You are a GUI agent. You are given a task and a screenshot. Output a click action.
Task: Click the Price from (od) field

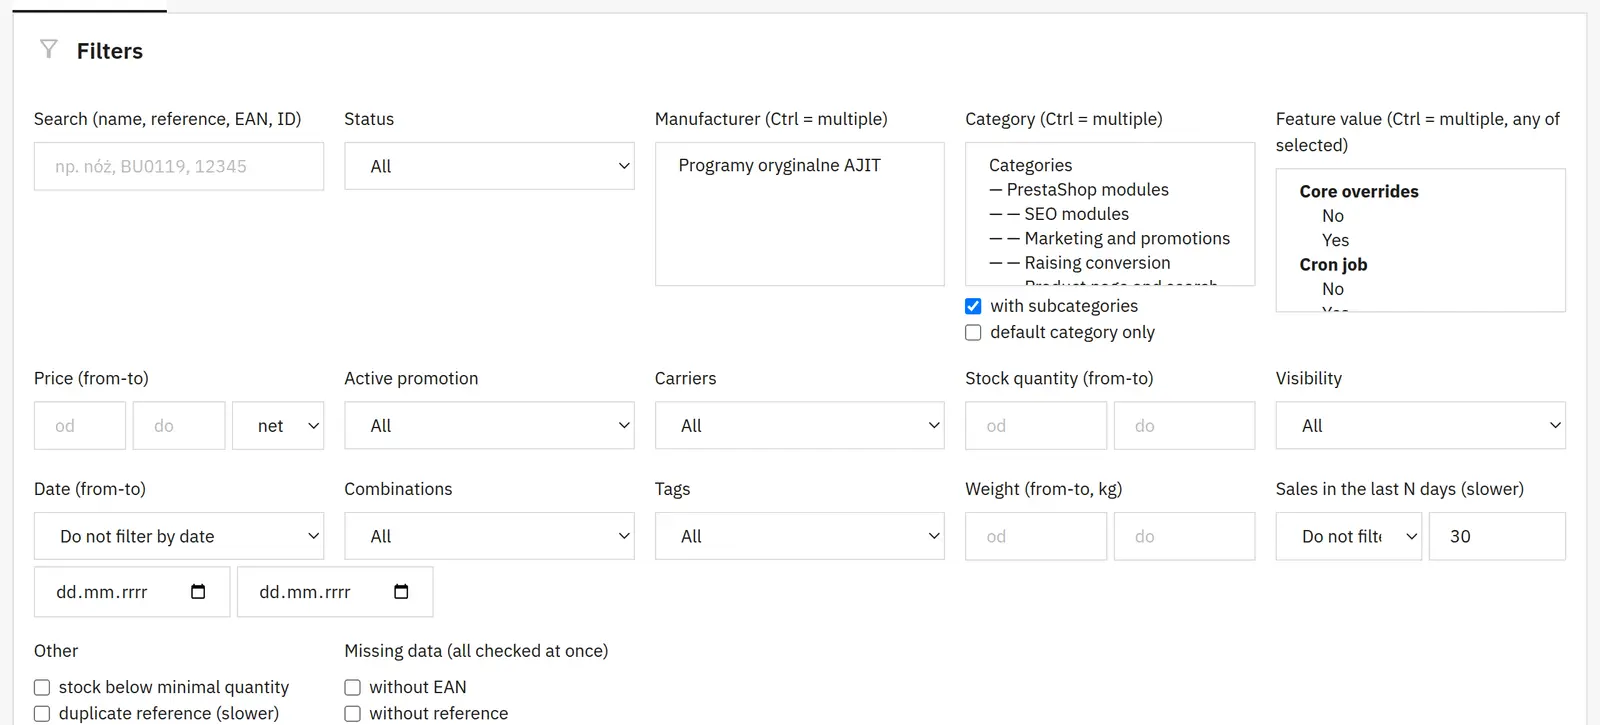coord(80,426)
